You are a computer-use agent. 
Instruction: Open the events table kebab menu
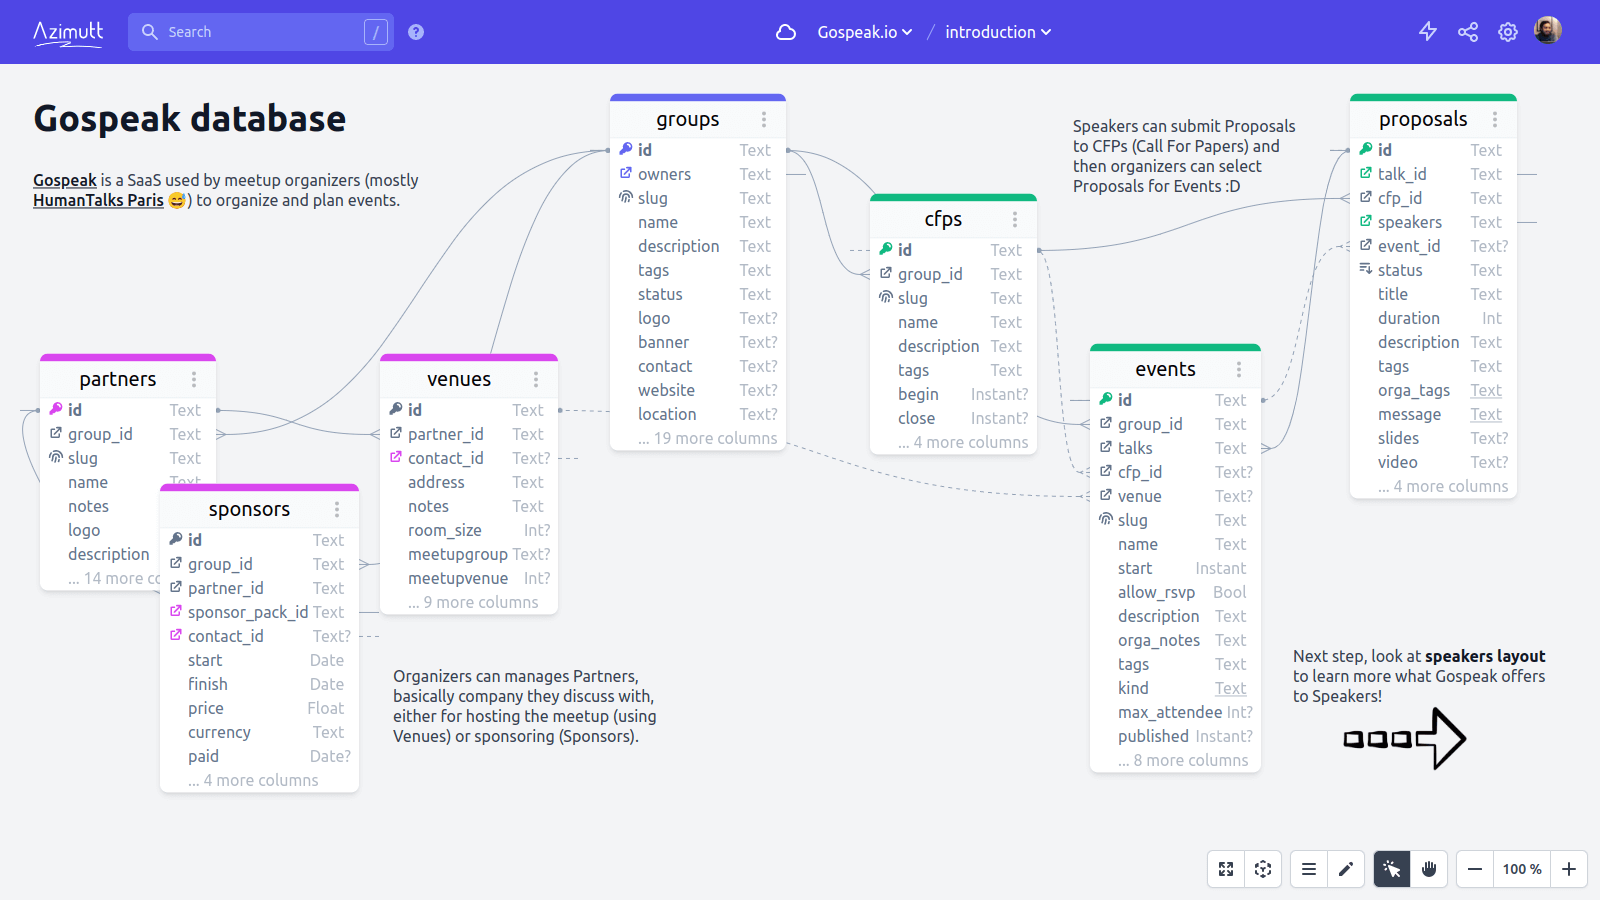click(1239, 369)
